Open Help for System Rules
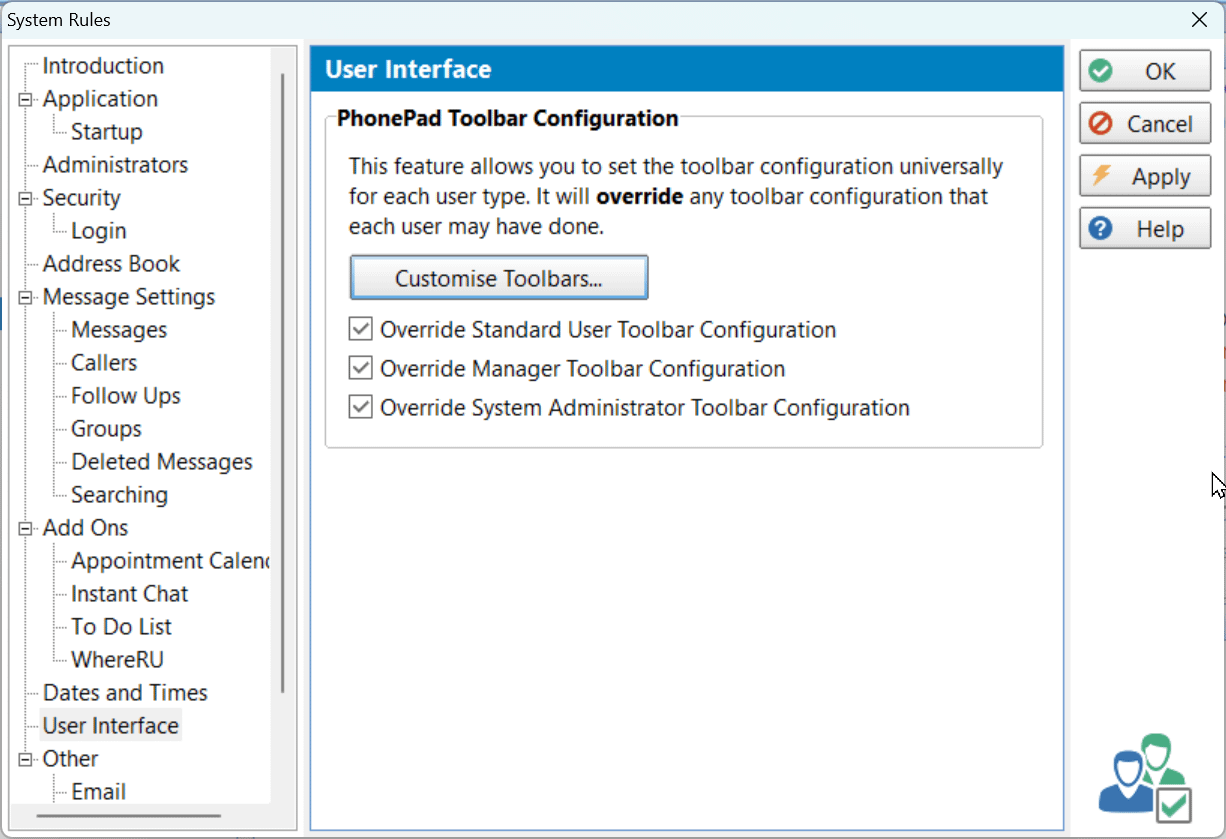 (x=1145, y=229)
